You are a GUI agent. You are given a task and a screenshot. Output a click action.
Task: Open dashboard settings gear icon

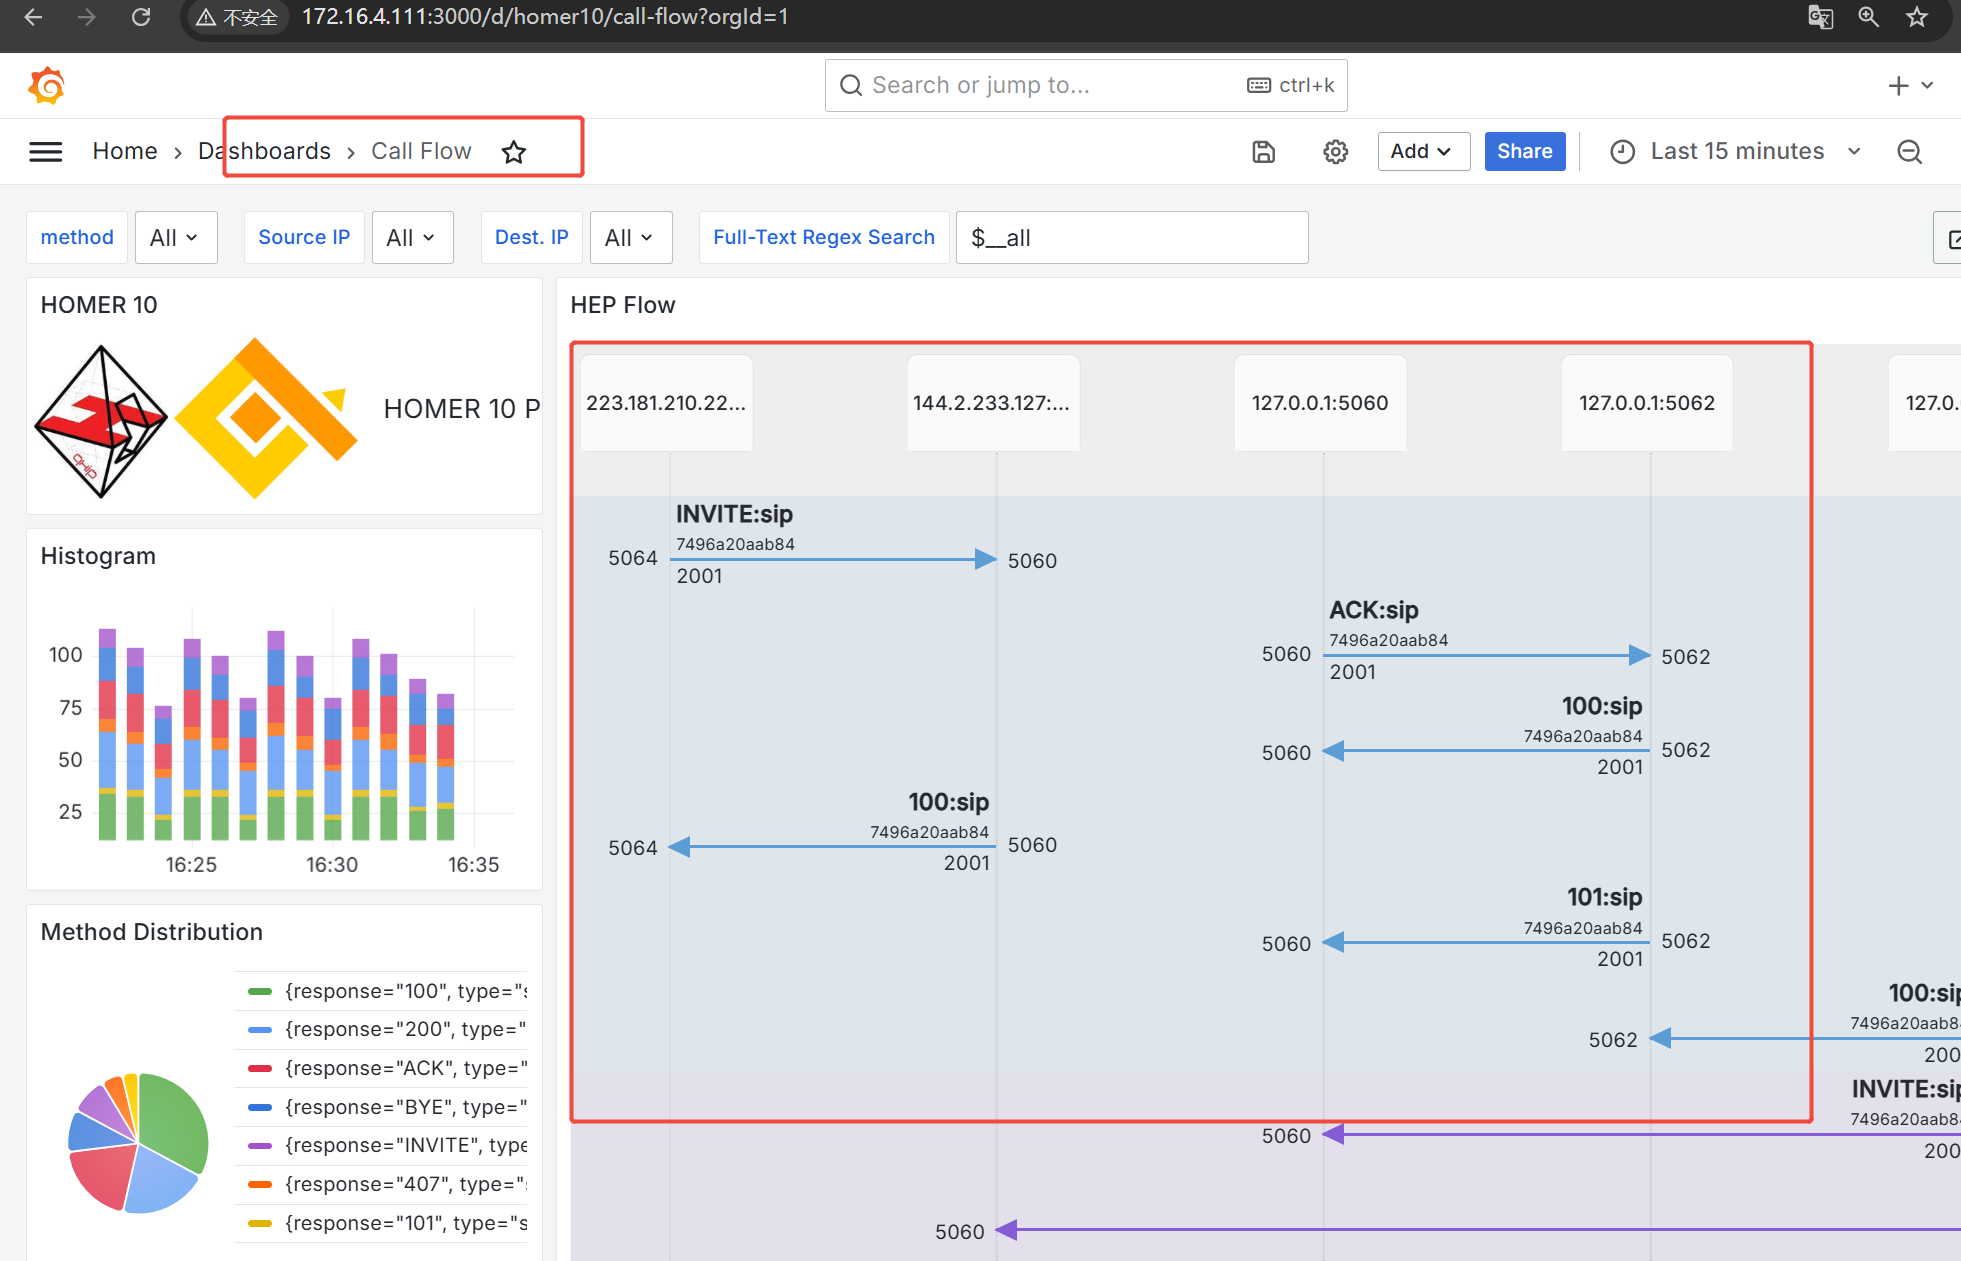pos(1336,152)
